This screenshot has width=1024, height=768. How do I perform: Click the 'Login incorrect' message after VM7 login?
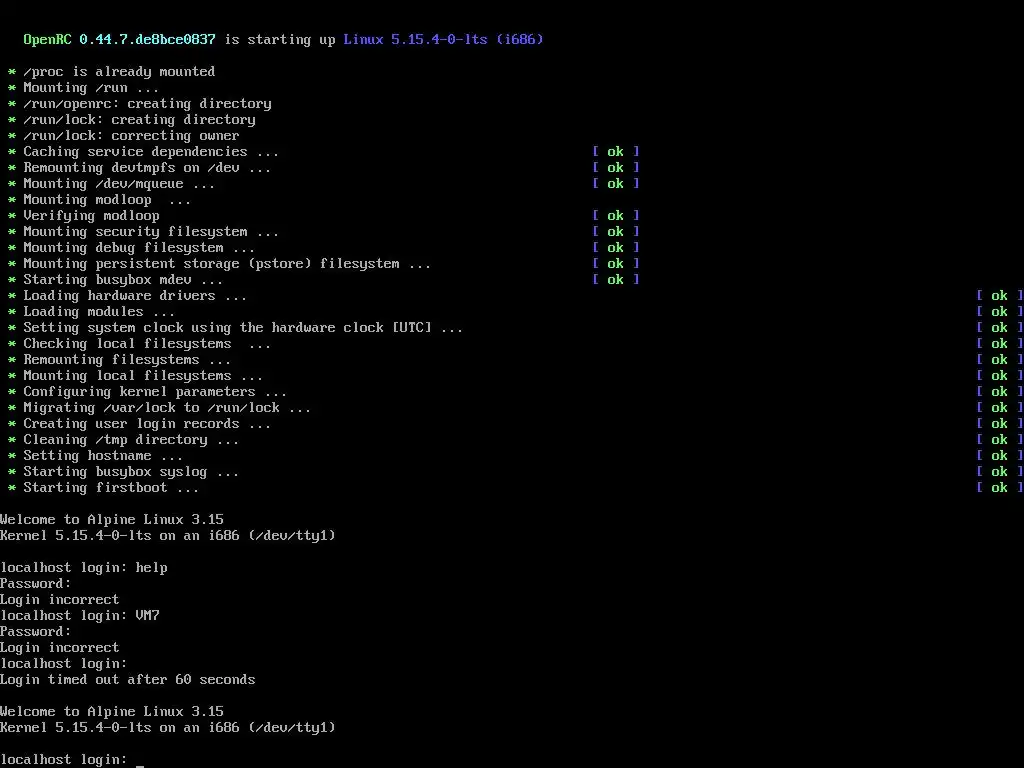(59, 648)
